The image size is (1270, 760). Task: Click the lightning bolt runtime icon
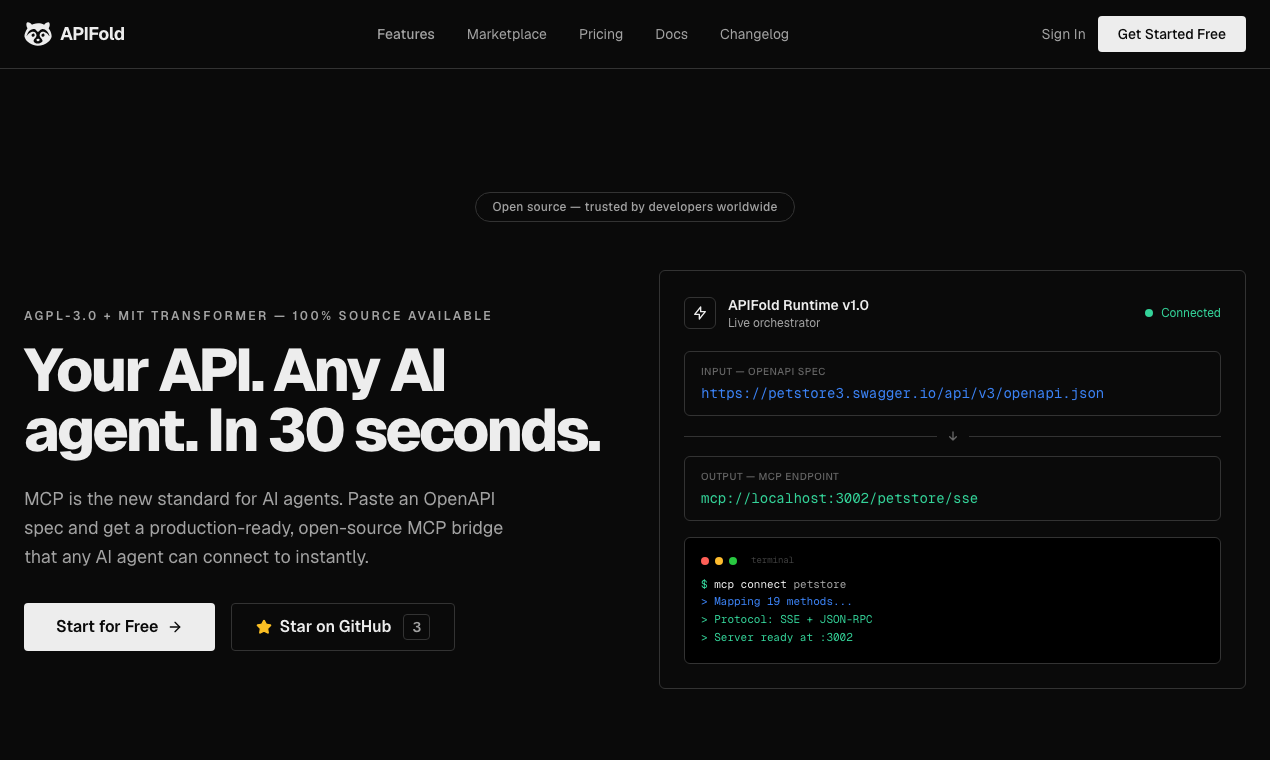point(700,313)
